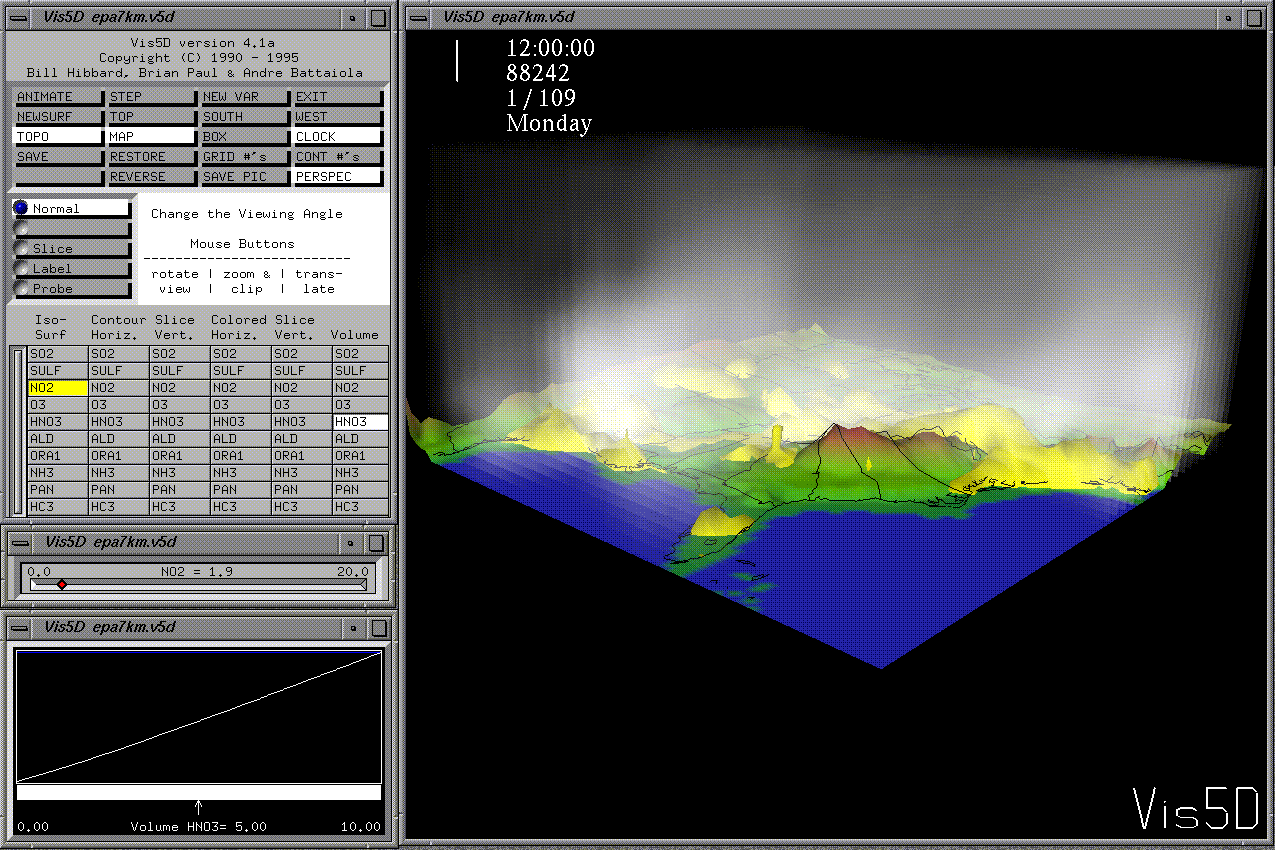
Task: Click the NO2 isolevel slider track
Action: coord(198,585)
